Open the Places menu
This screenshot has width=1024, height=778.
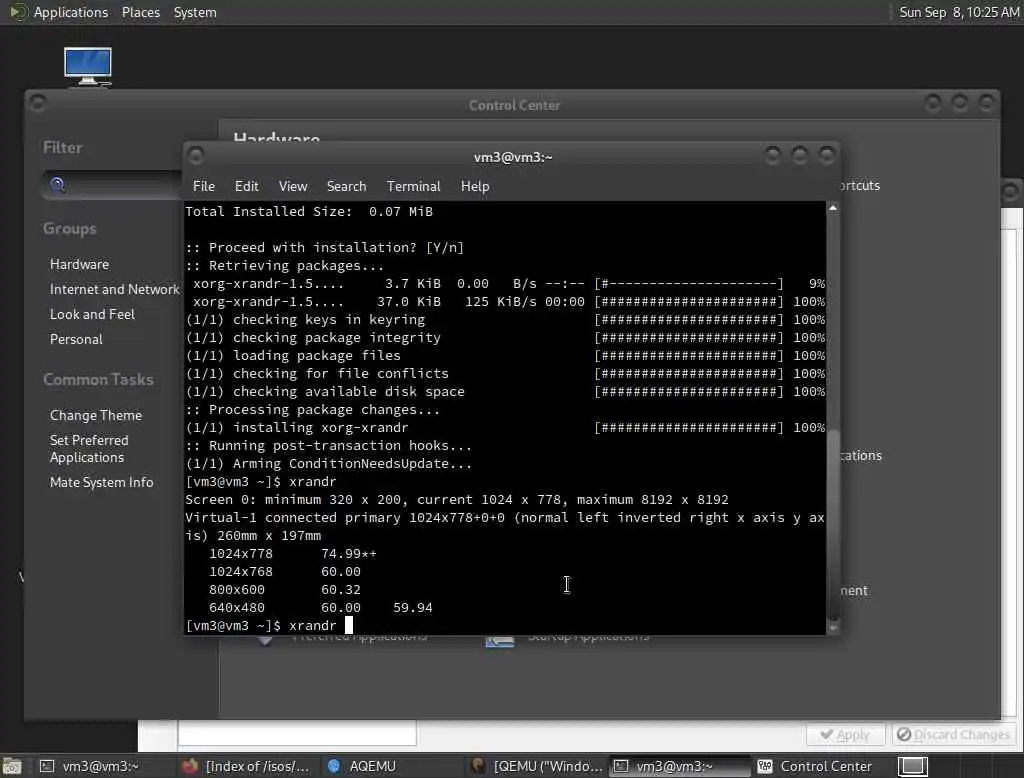pyautogui.click(x=140, y=12)
